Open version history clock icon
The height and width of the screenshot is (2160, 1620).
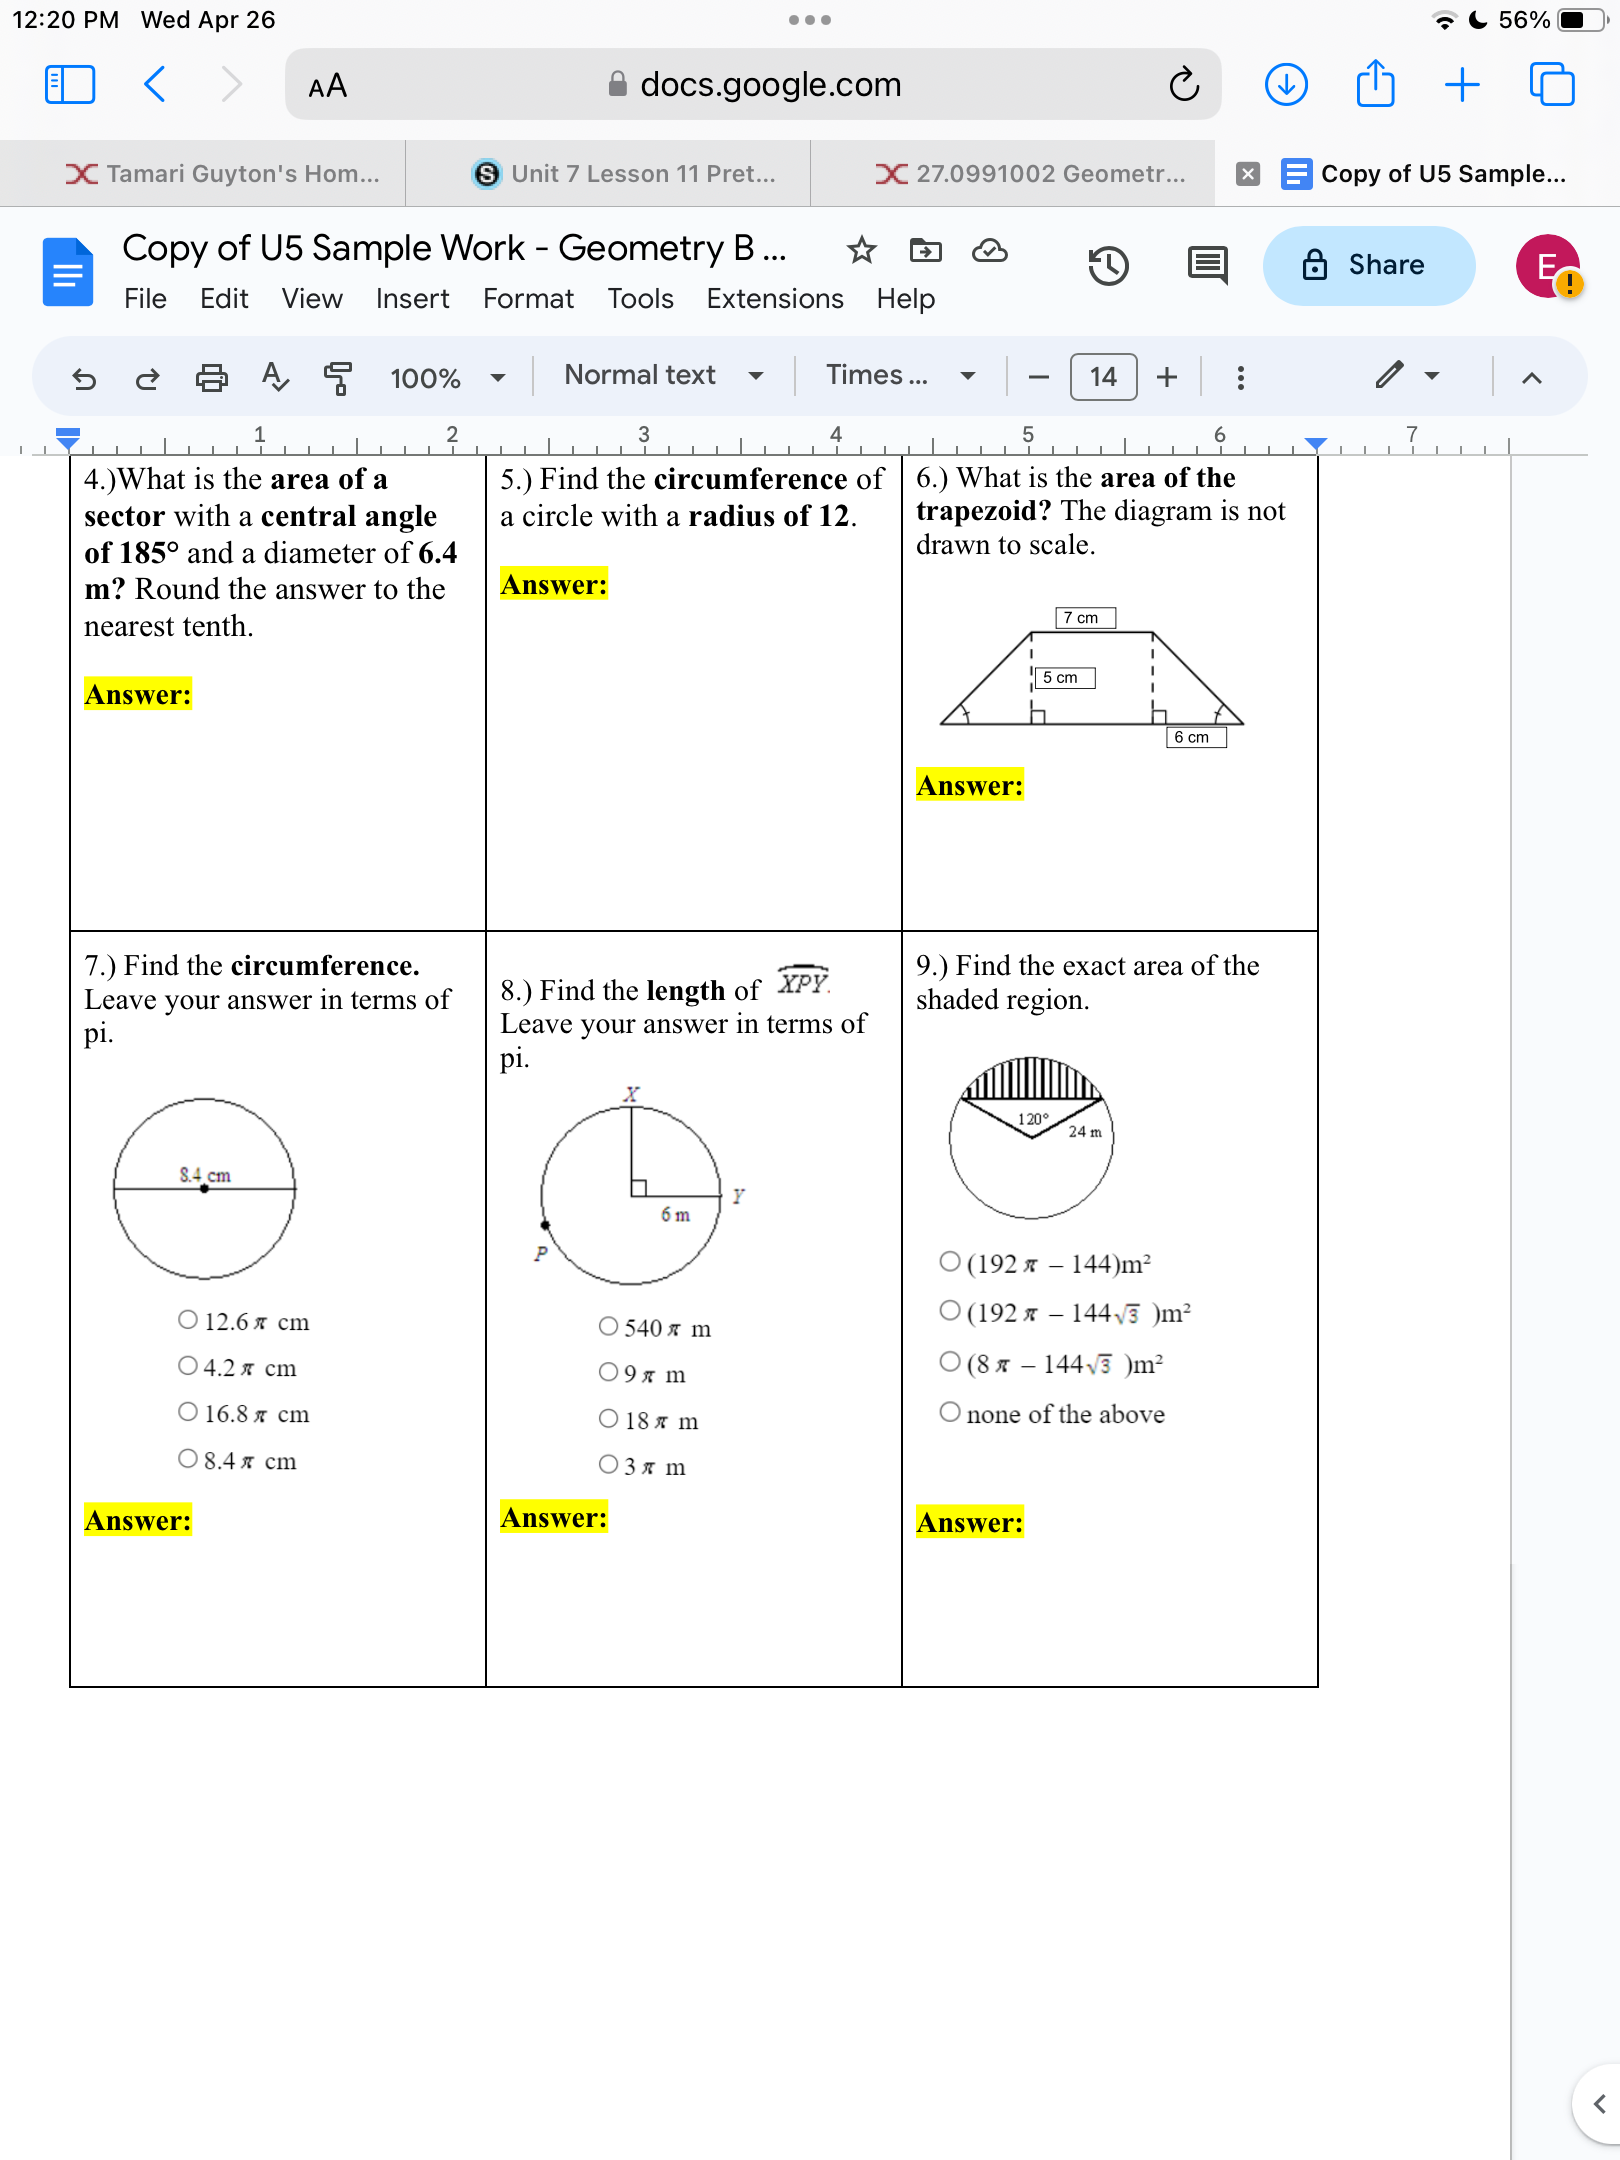[1109, 264]
